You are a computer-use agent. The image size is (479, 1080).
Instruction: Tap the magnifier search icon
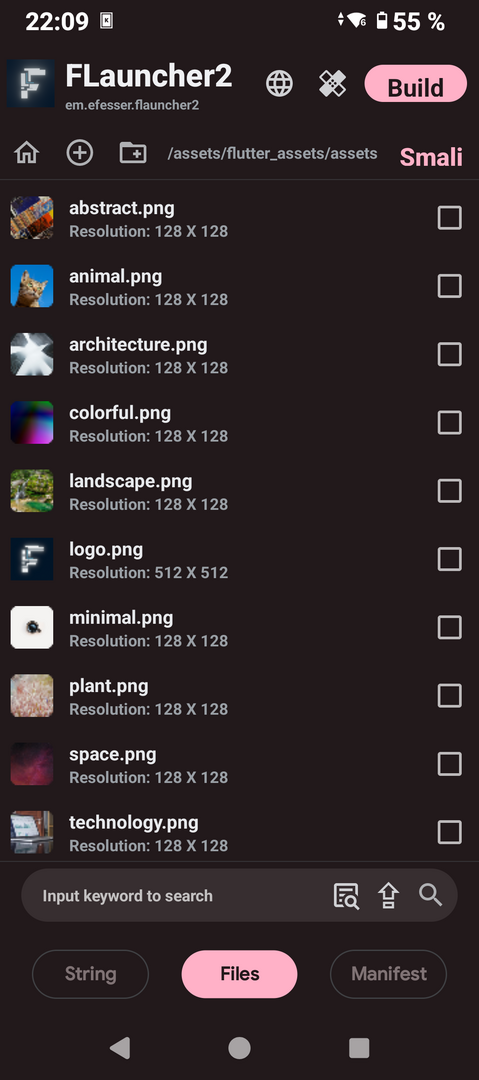[x=430, y=895]
